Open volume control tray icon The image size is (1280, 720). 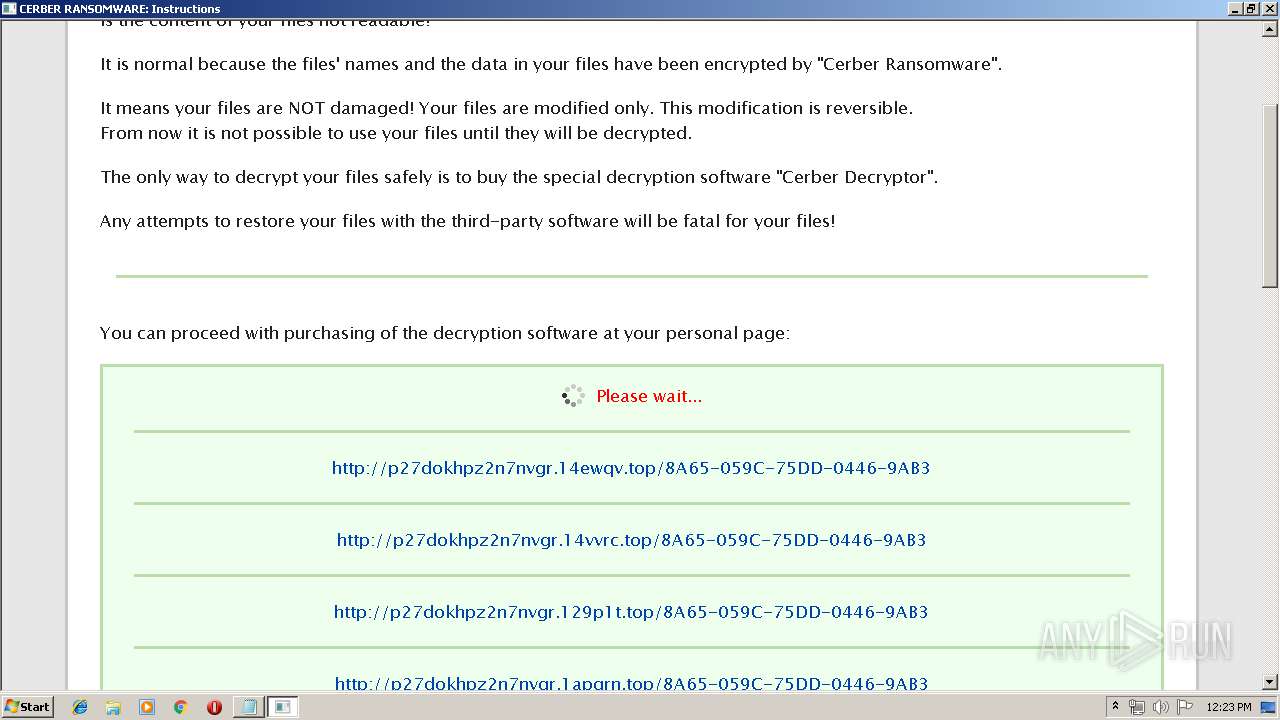(1161, 707)
